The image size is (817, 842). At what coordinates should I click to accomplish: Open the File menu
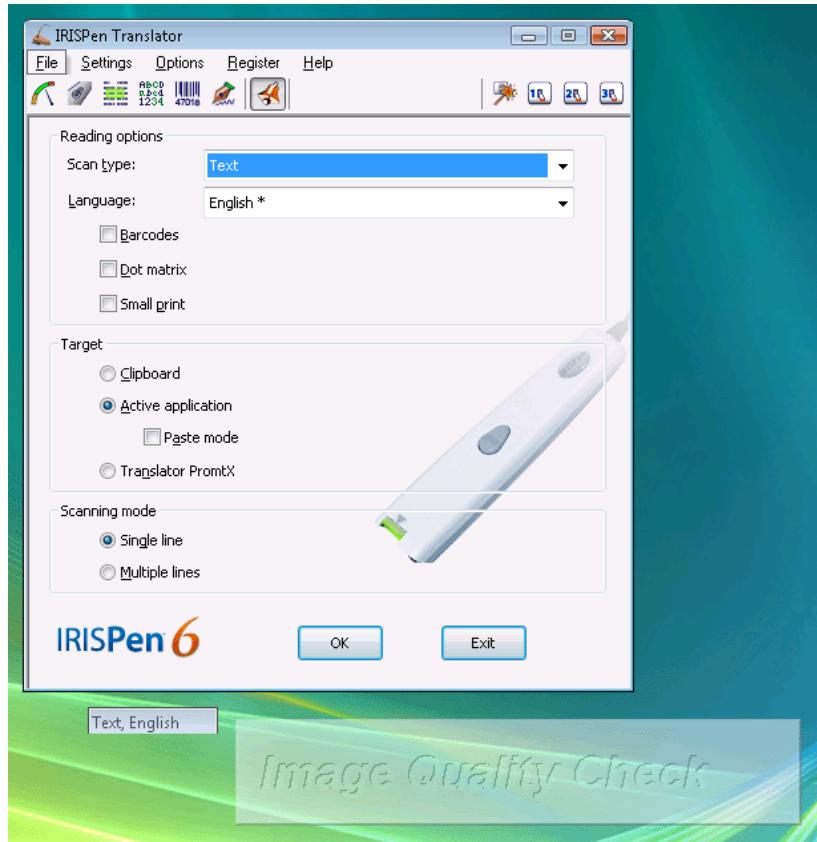pyautogui.click(x=47, y=63)
